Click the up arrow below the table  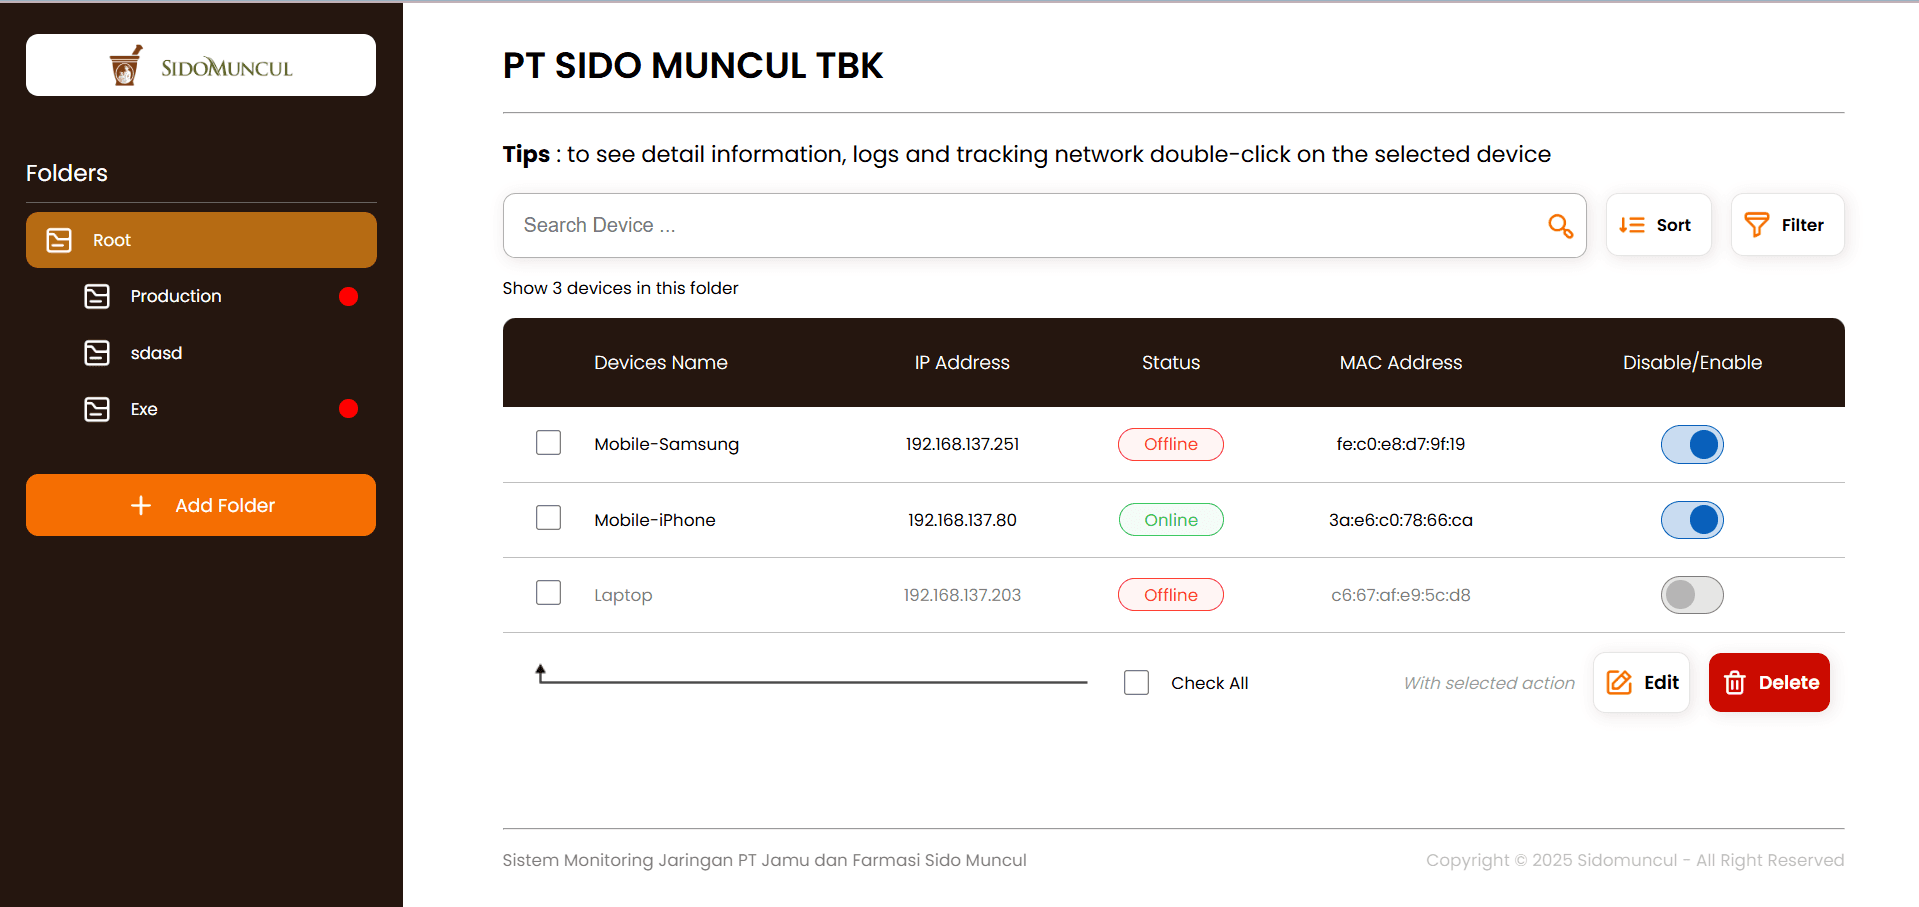[x=541, y=672]
